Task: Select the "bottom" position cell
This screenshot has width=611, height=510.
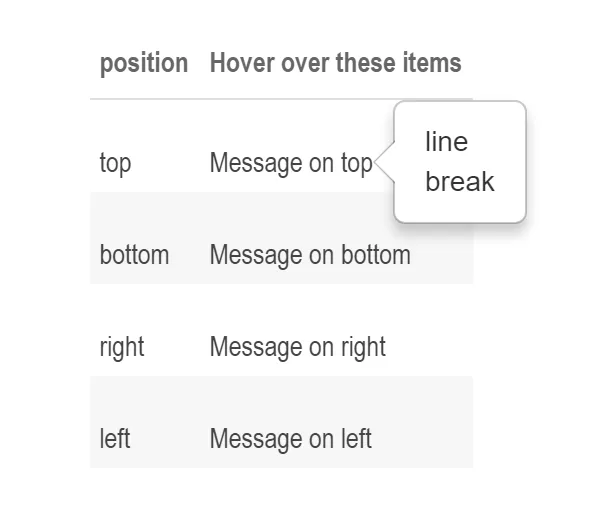Action: coord(134,255)
